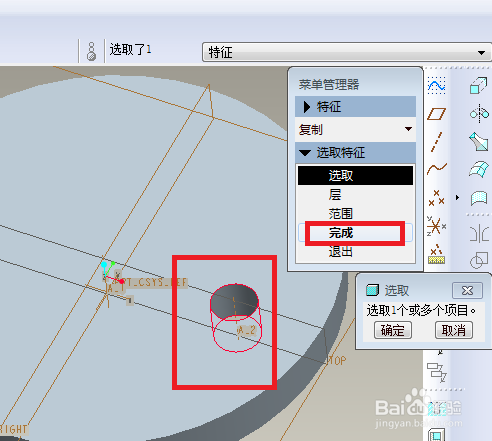
Task: Click 取消 in the 选取 dialog
Action: [454, 330]
